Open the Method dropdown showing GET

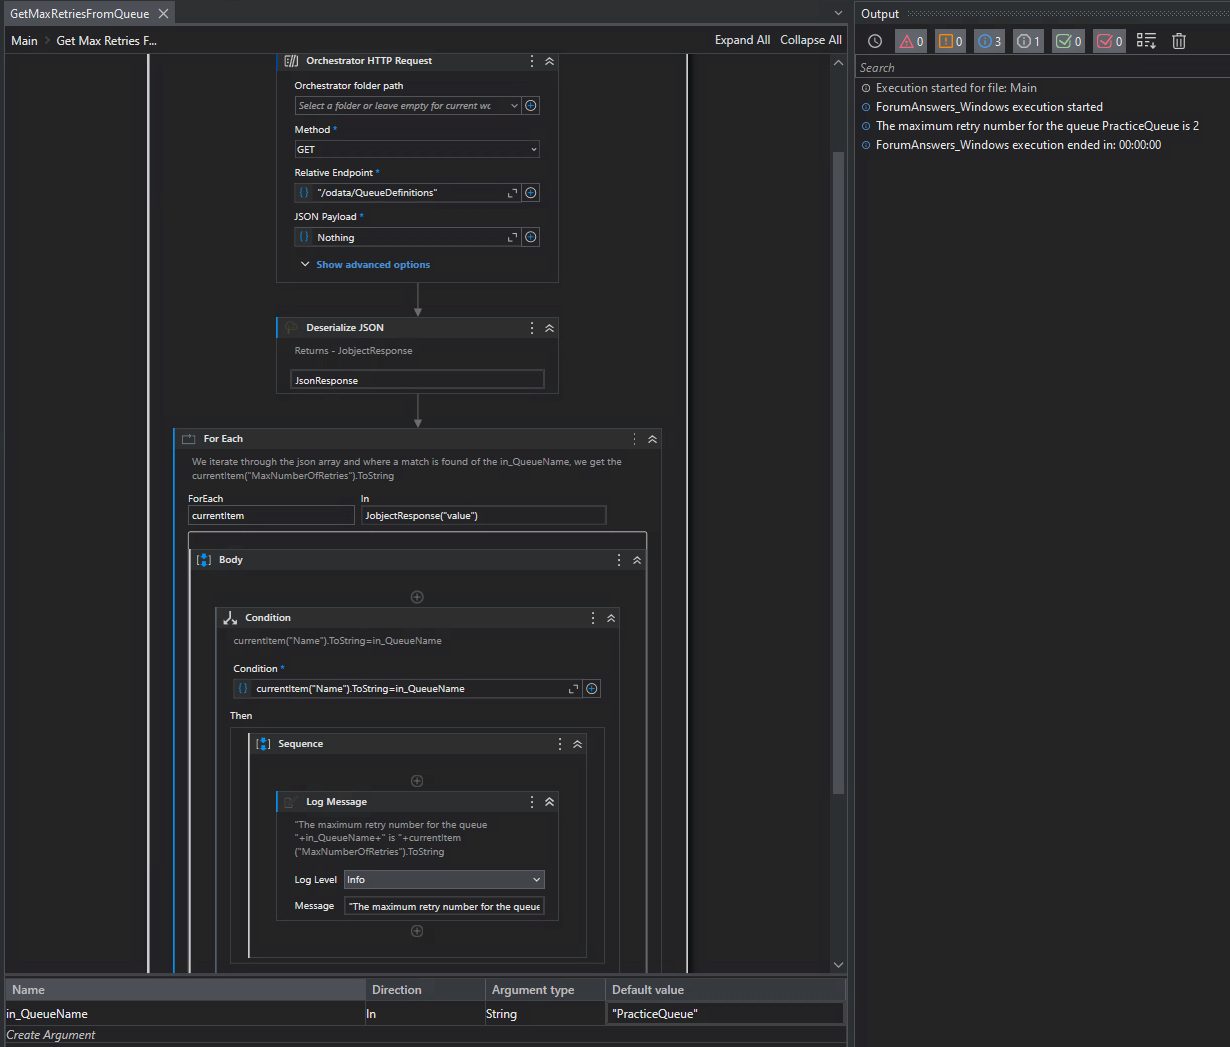(x=417, y=149)
